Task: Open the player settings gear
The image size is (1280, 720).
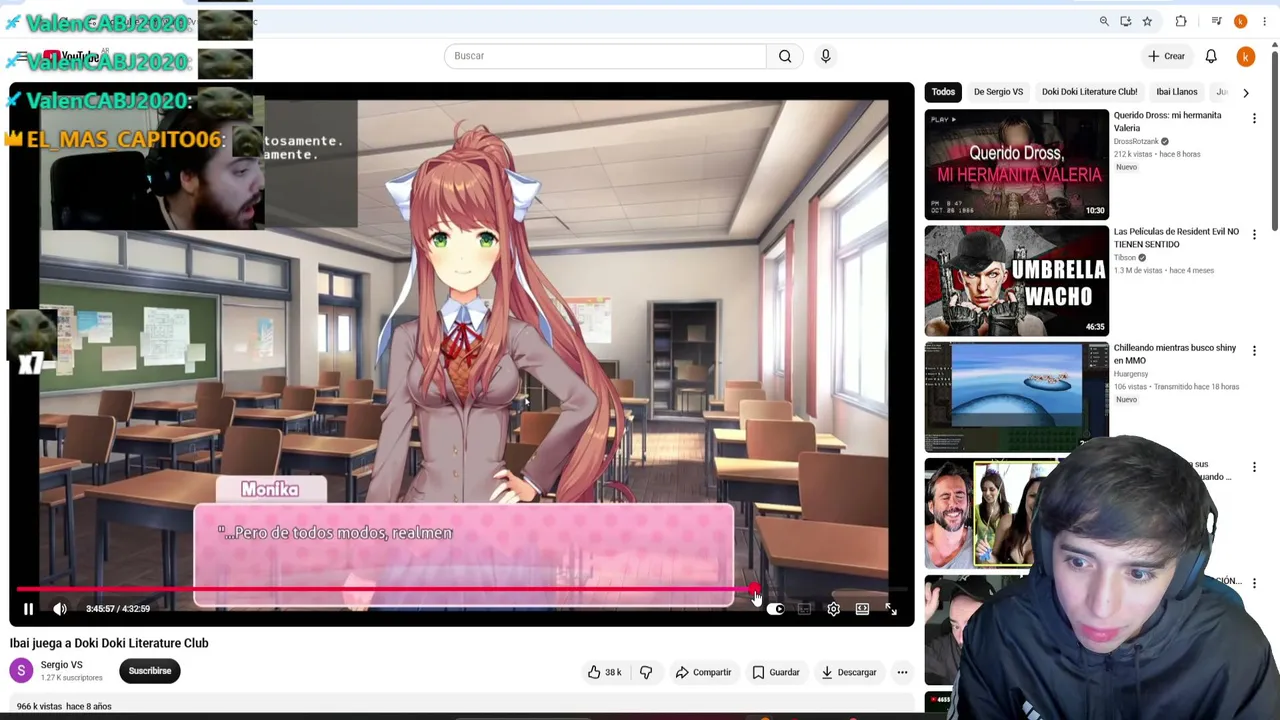Action: (833, 609)
